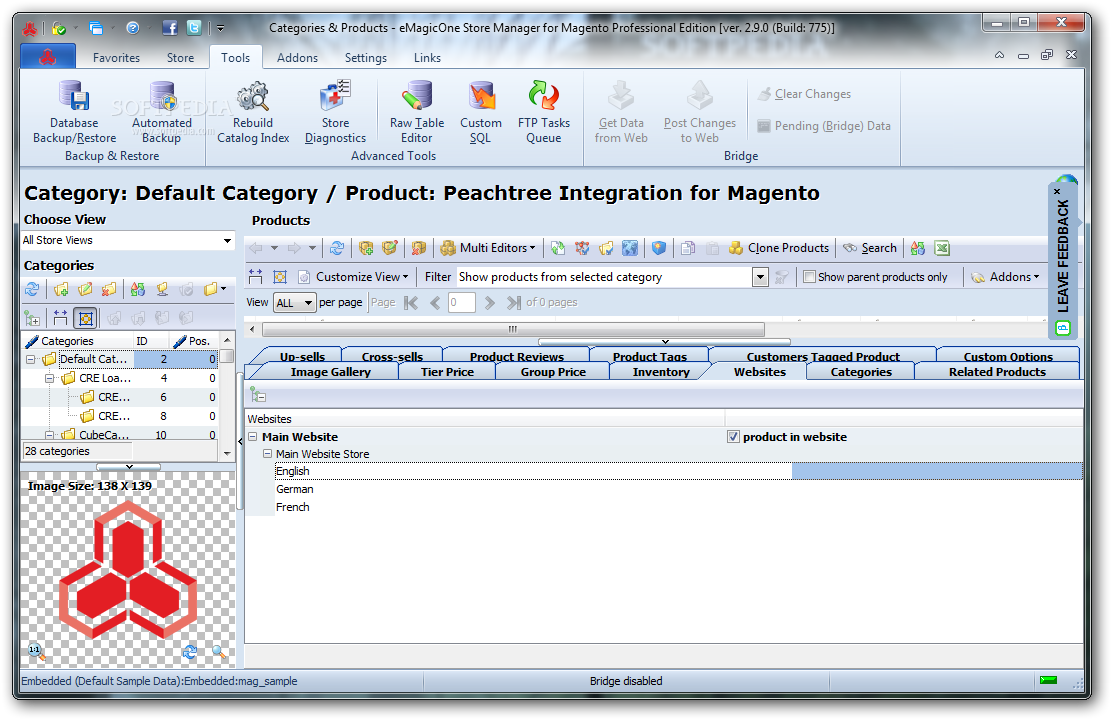Add a new category with folder-plus icon

pyautogui.click(x=61, y=289)
